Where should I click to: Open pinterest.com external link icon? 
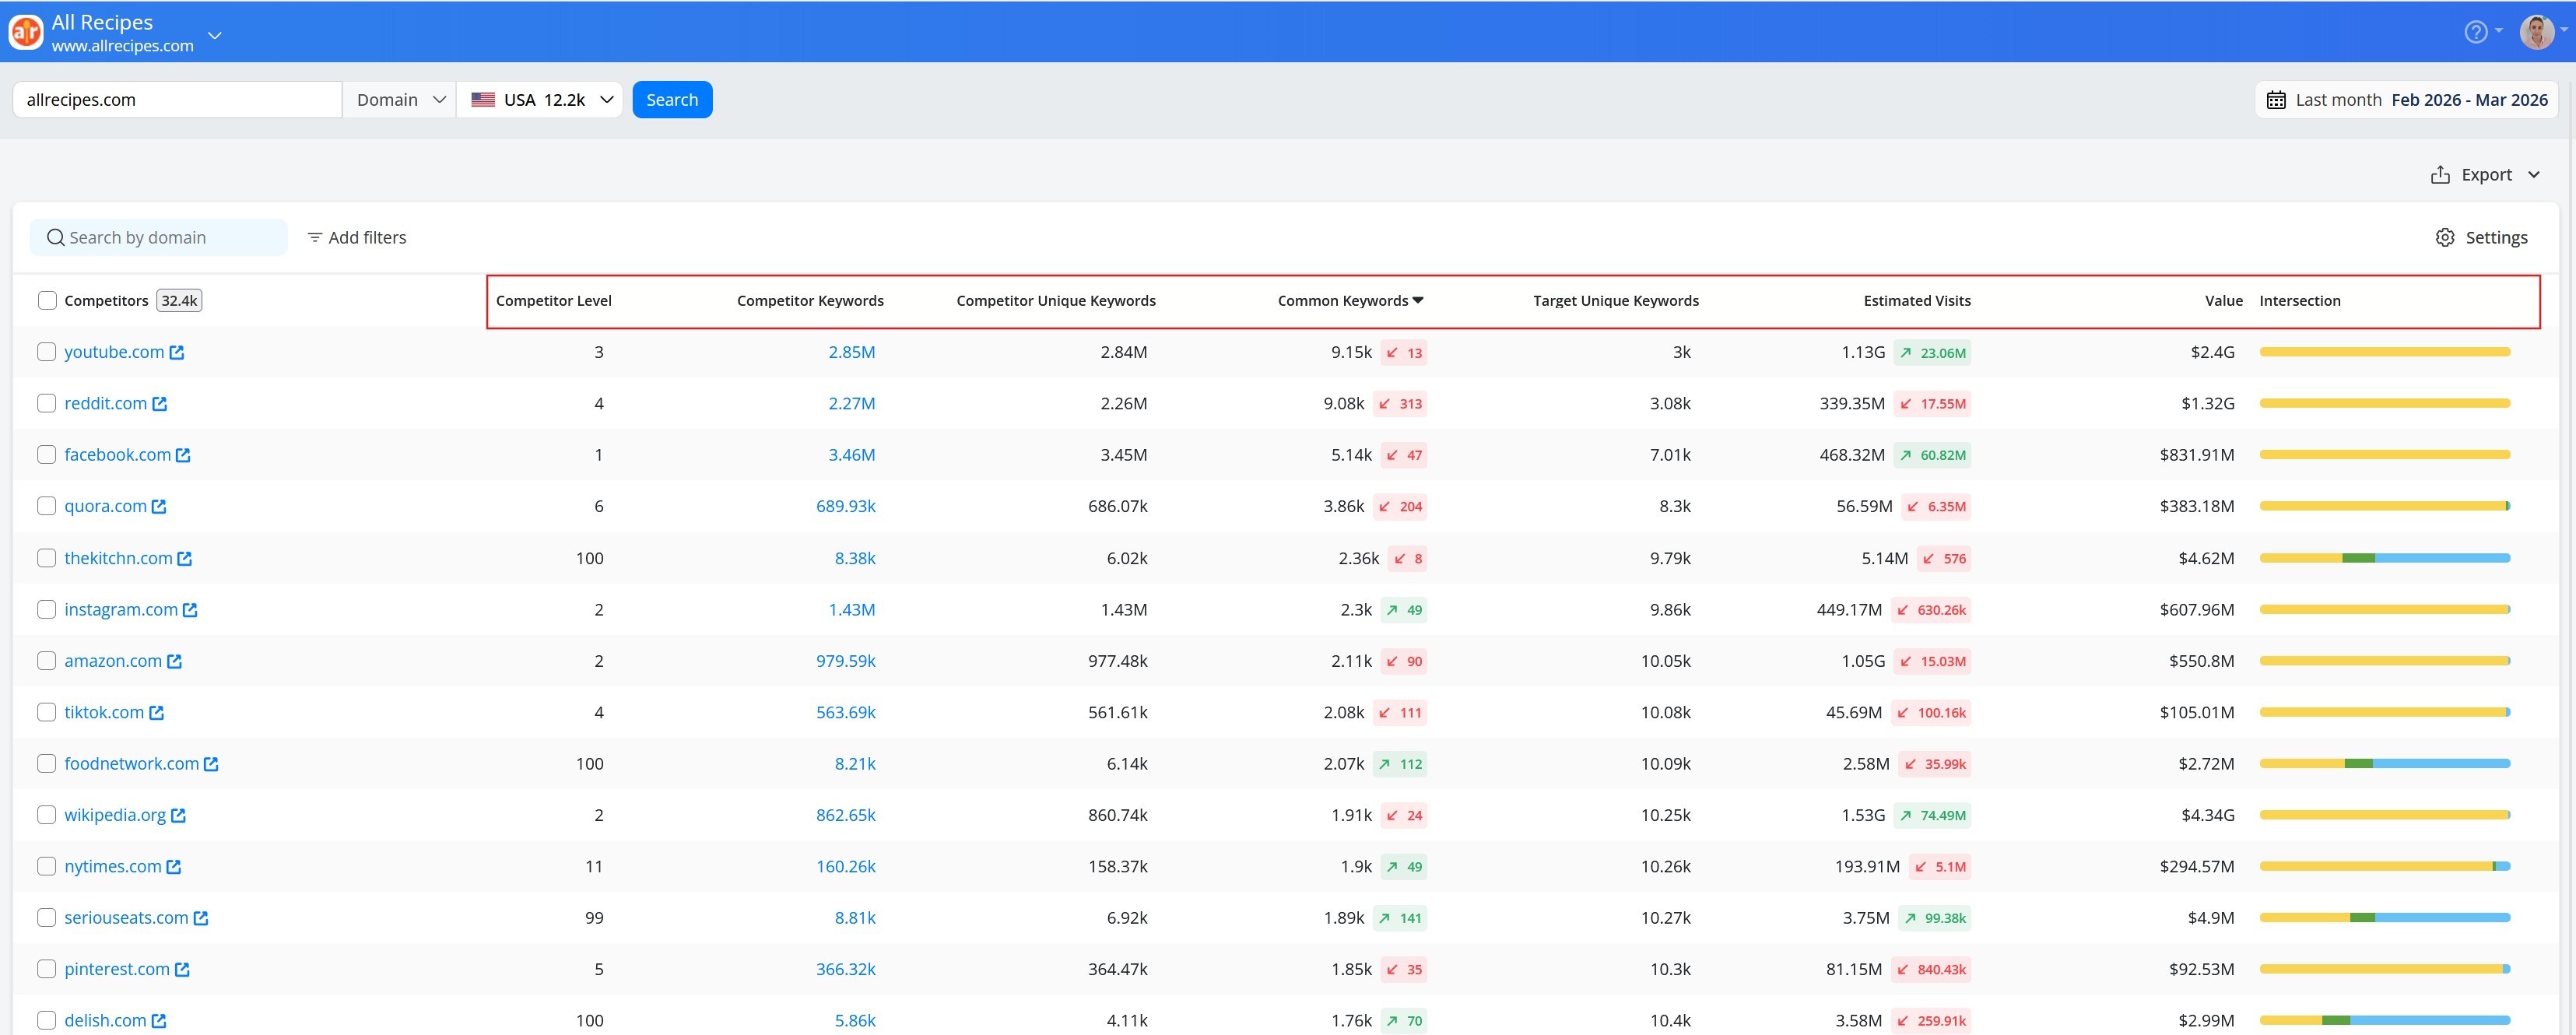coord(182,970)
